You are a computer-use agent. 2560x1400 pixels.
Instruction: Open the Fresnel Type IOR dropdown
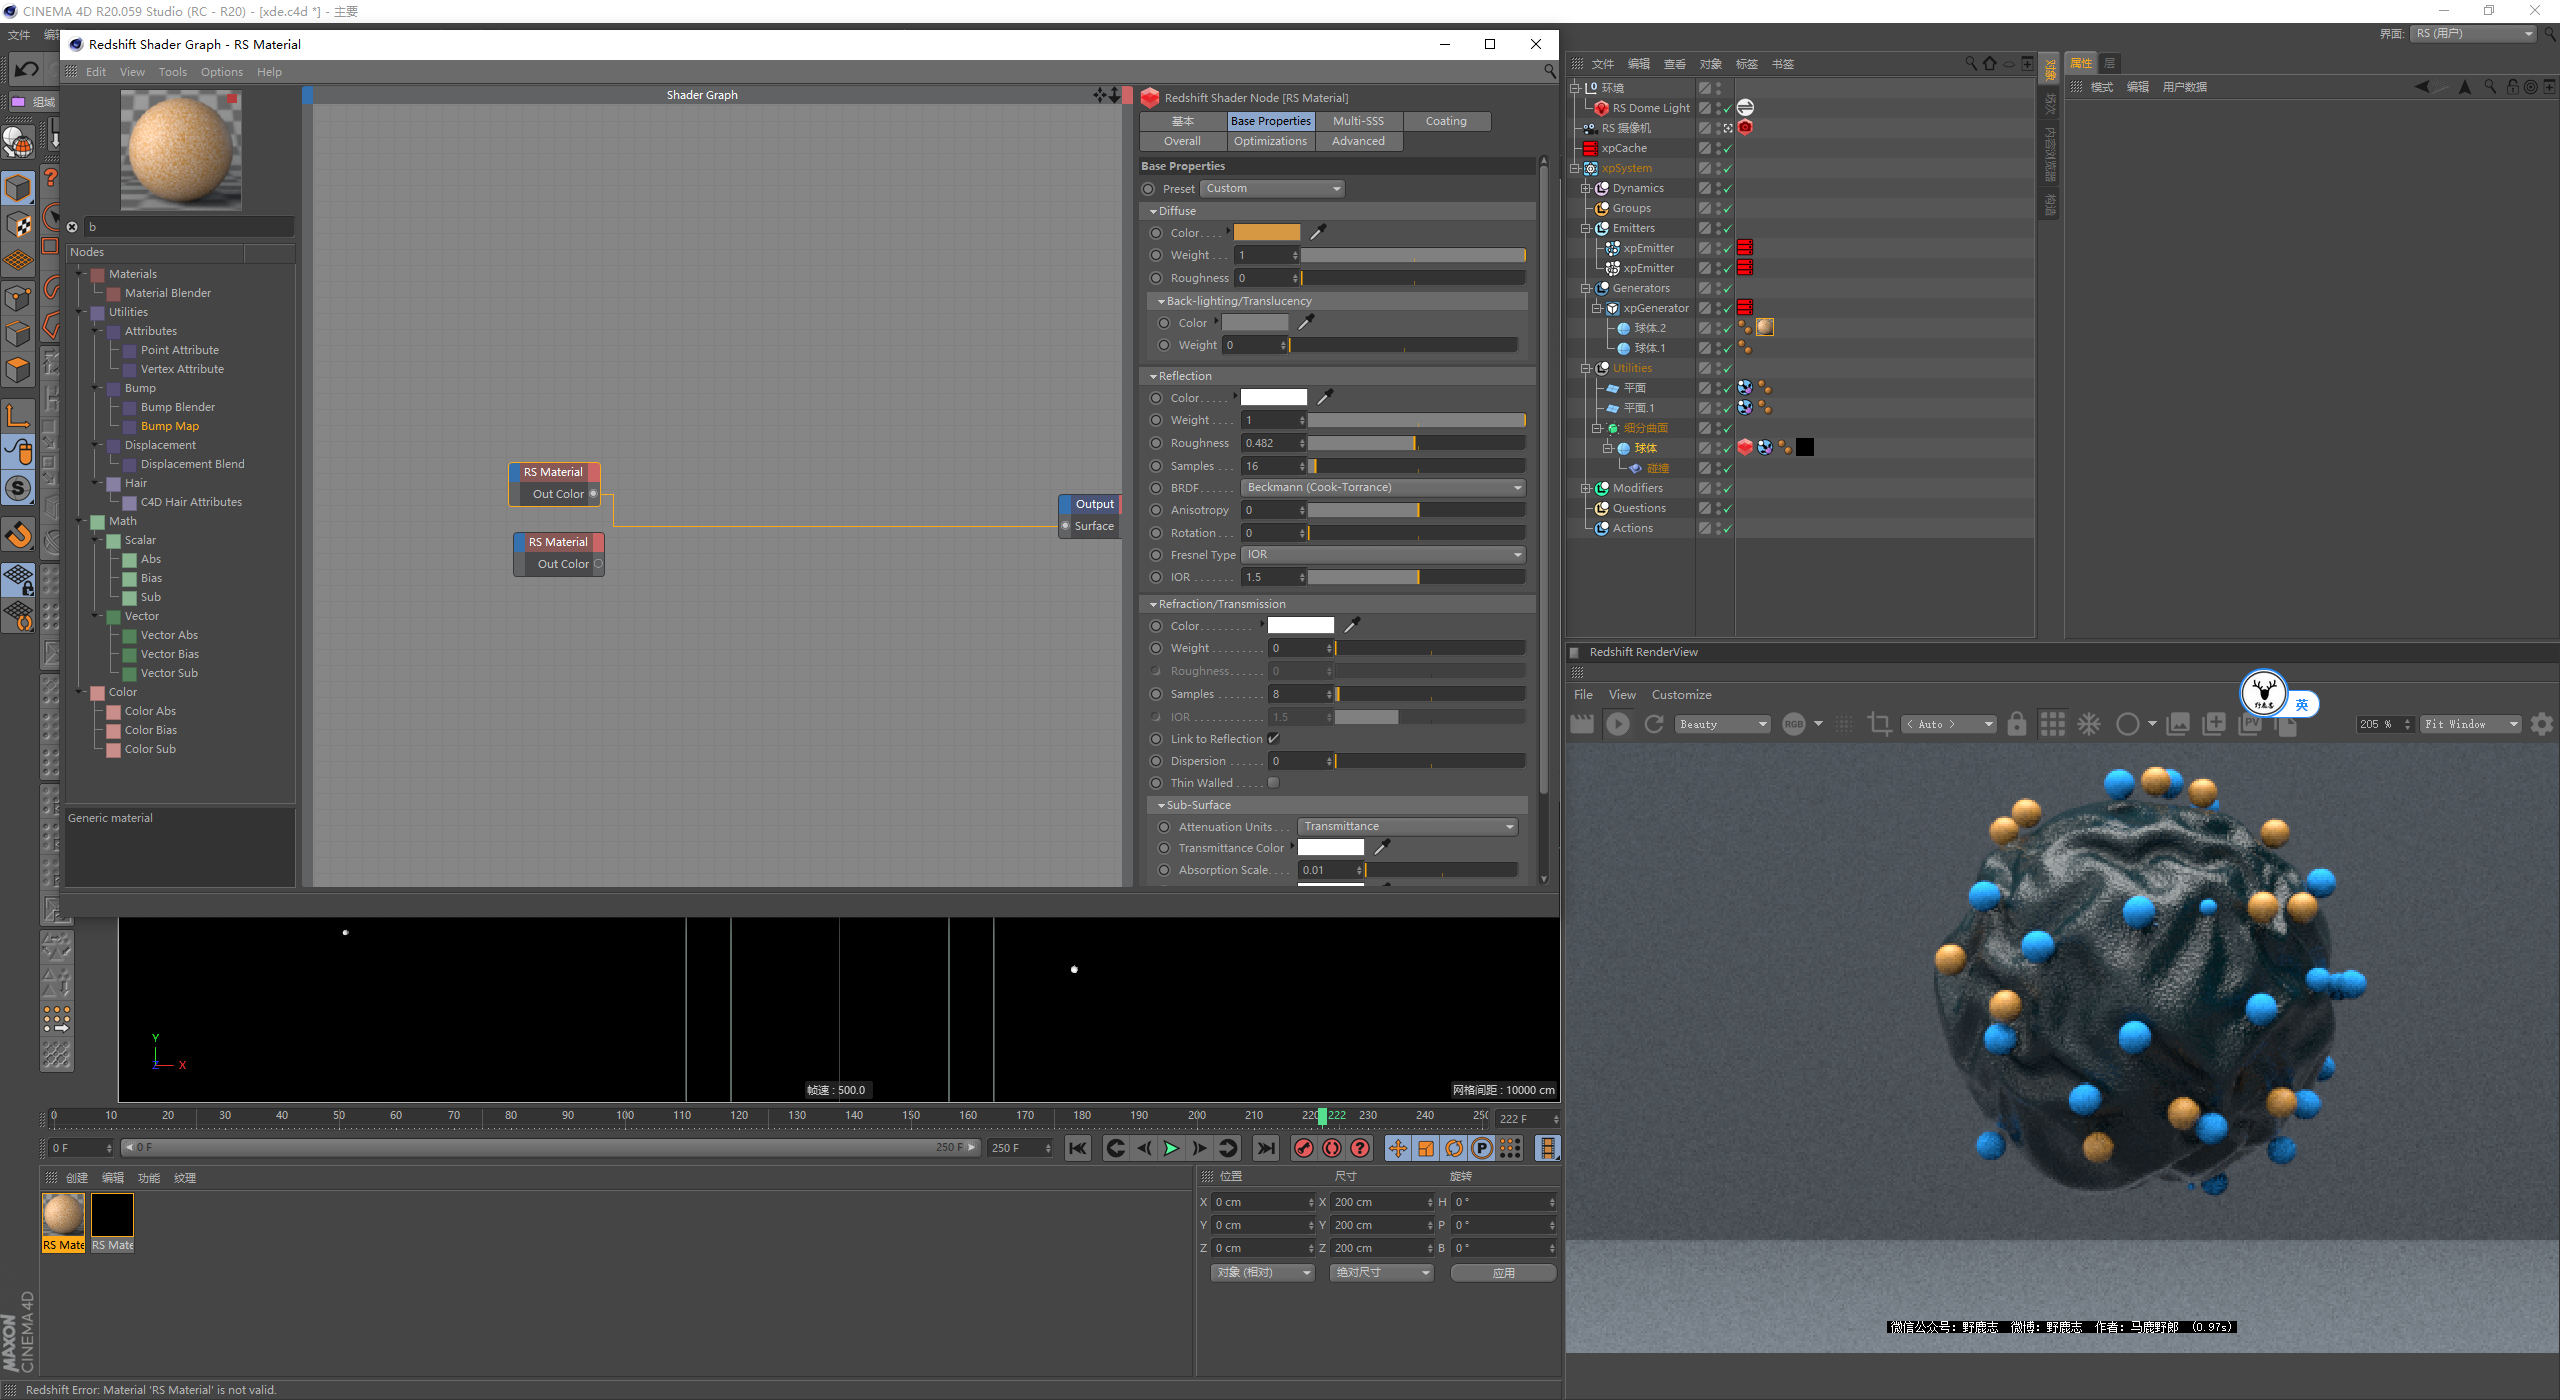coord(1384,555)
